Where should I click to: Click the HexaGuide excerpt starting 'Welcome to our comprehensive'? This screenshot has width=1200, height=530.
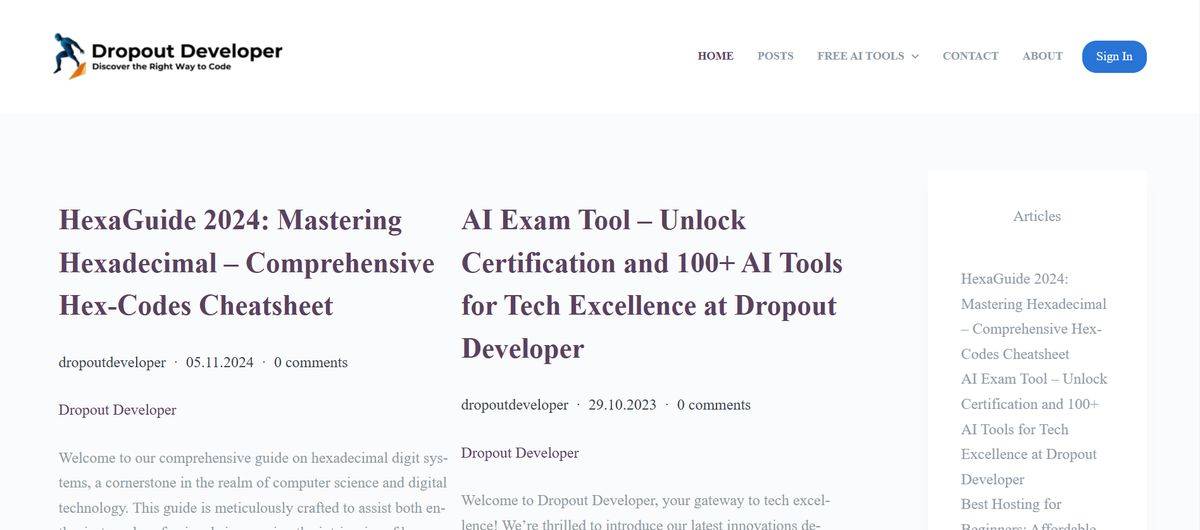point(254,490)
